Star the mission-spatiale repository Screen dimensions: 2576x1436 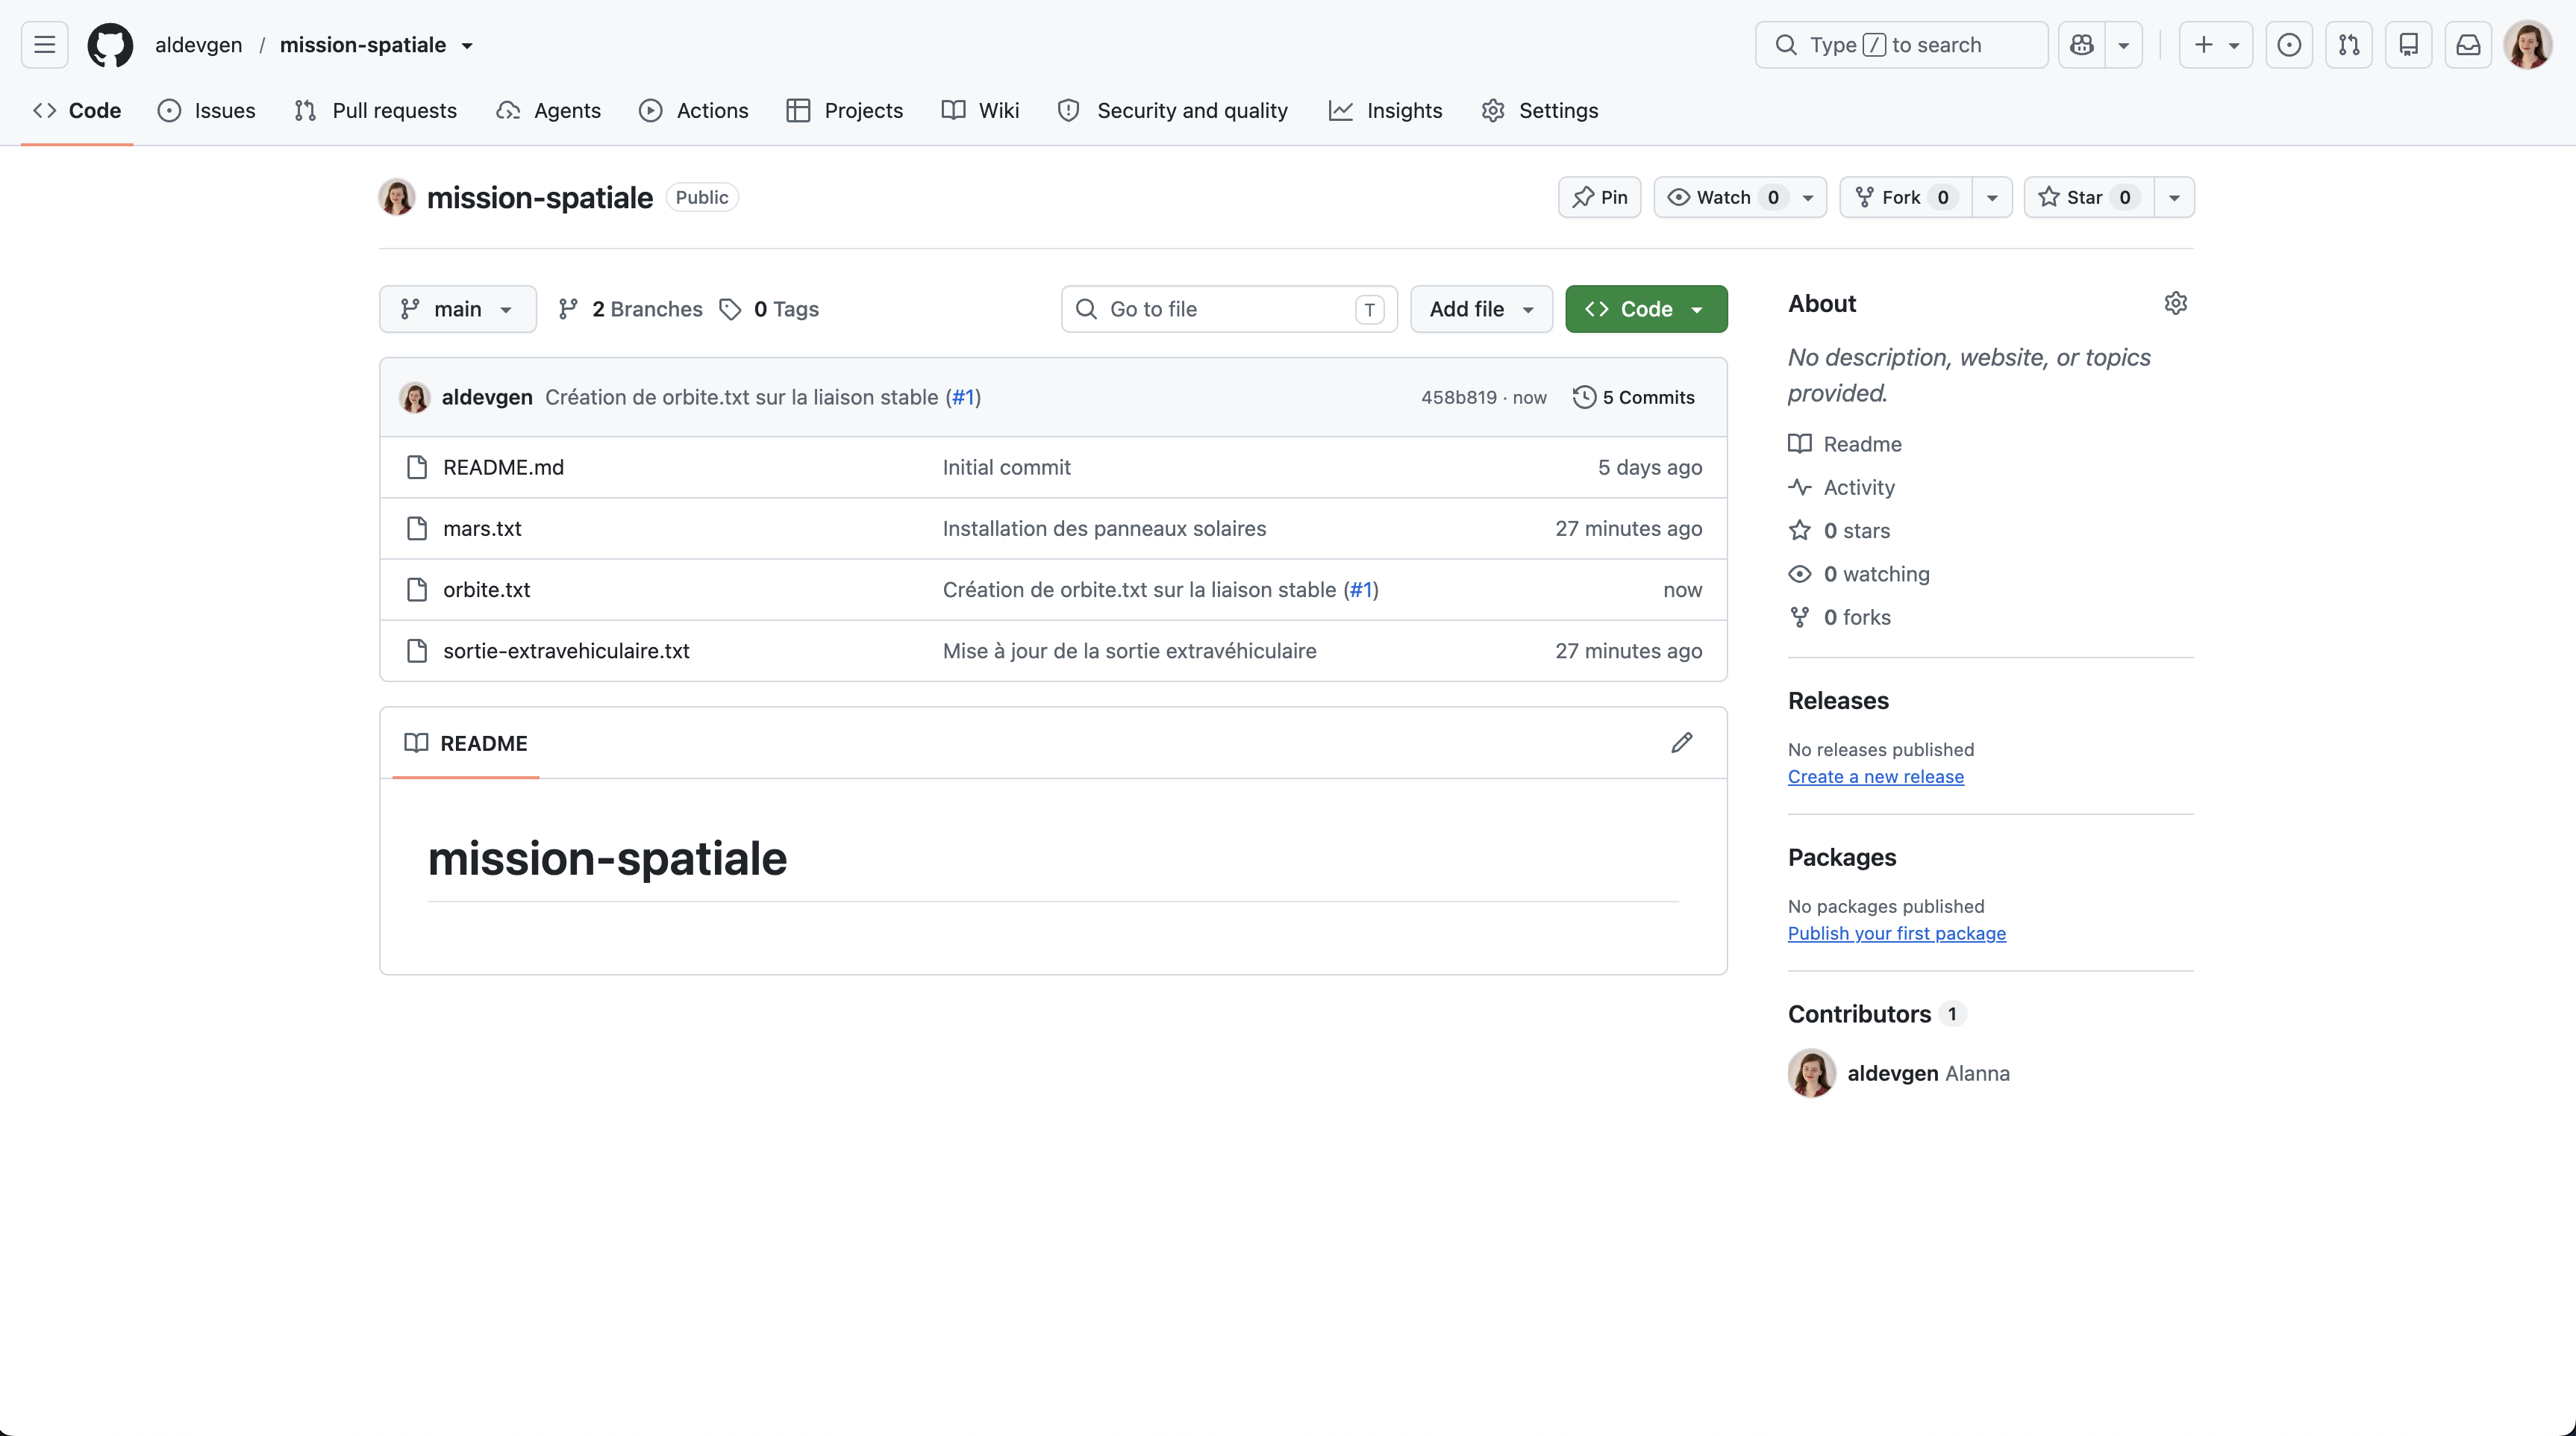(x=2088, y=197)
